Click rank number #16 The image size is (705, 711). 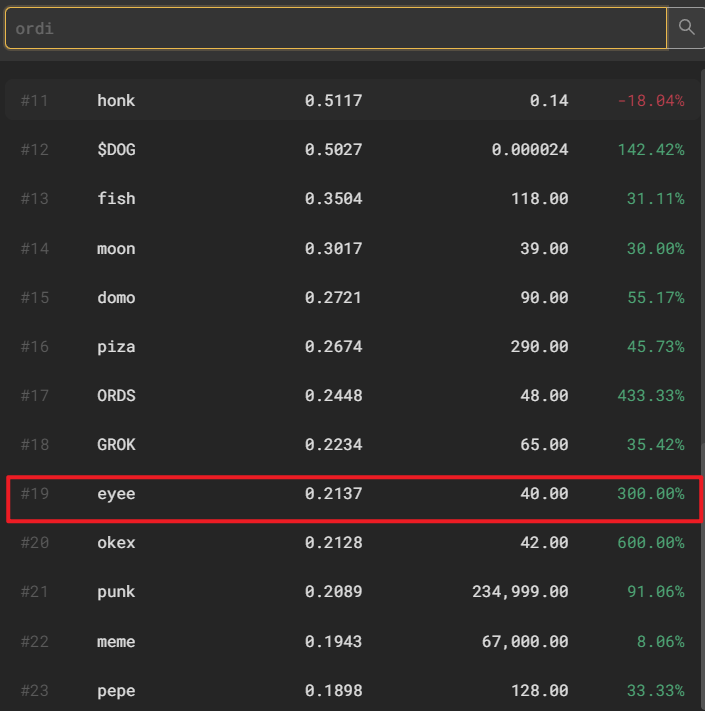tap(34, 346)
